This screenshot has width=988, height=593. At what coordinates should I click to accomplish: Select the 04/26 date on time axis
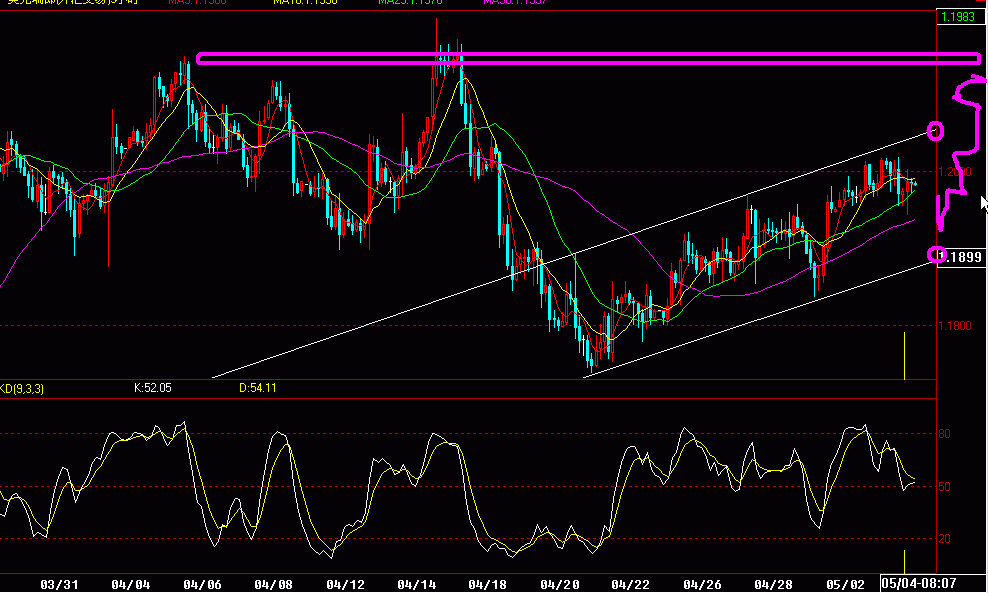click(703, 585)
